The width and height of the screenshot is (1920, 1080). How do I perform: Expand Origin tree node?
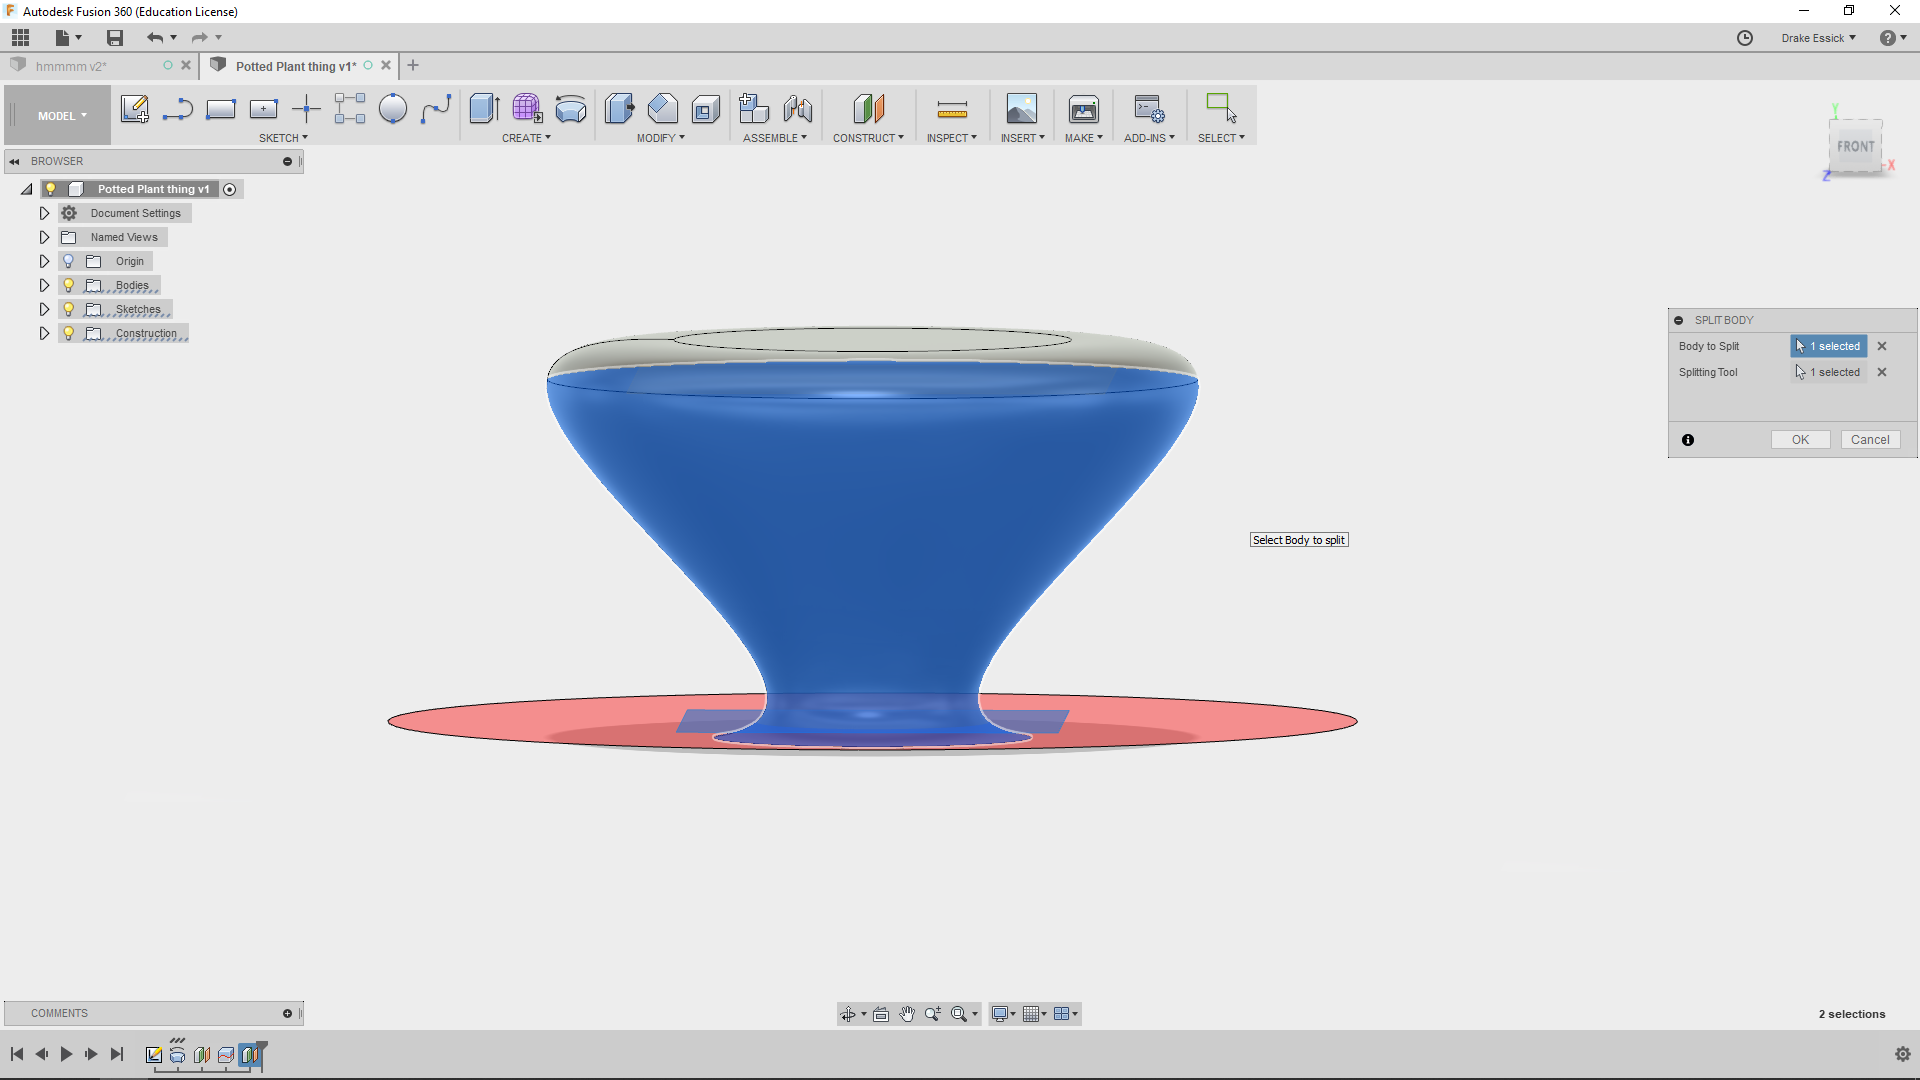44,261
